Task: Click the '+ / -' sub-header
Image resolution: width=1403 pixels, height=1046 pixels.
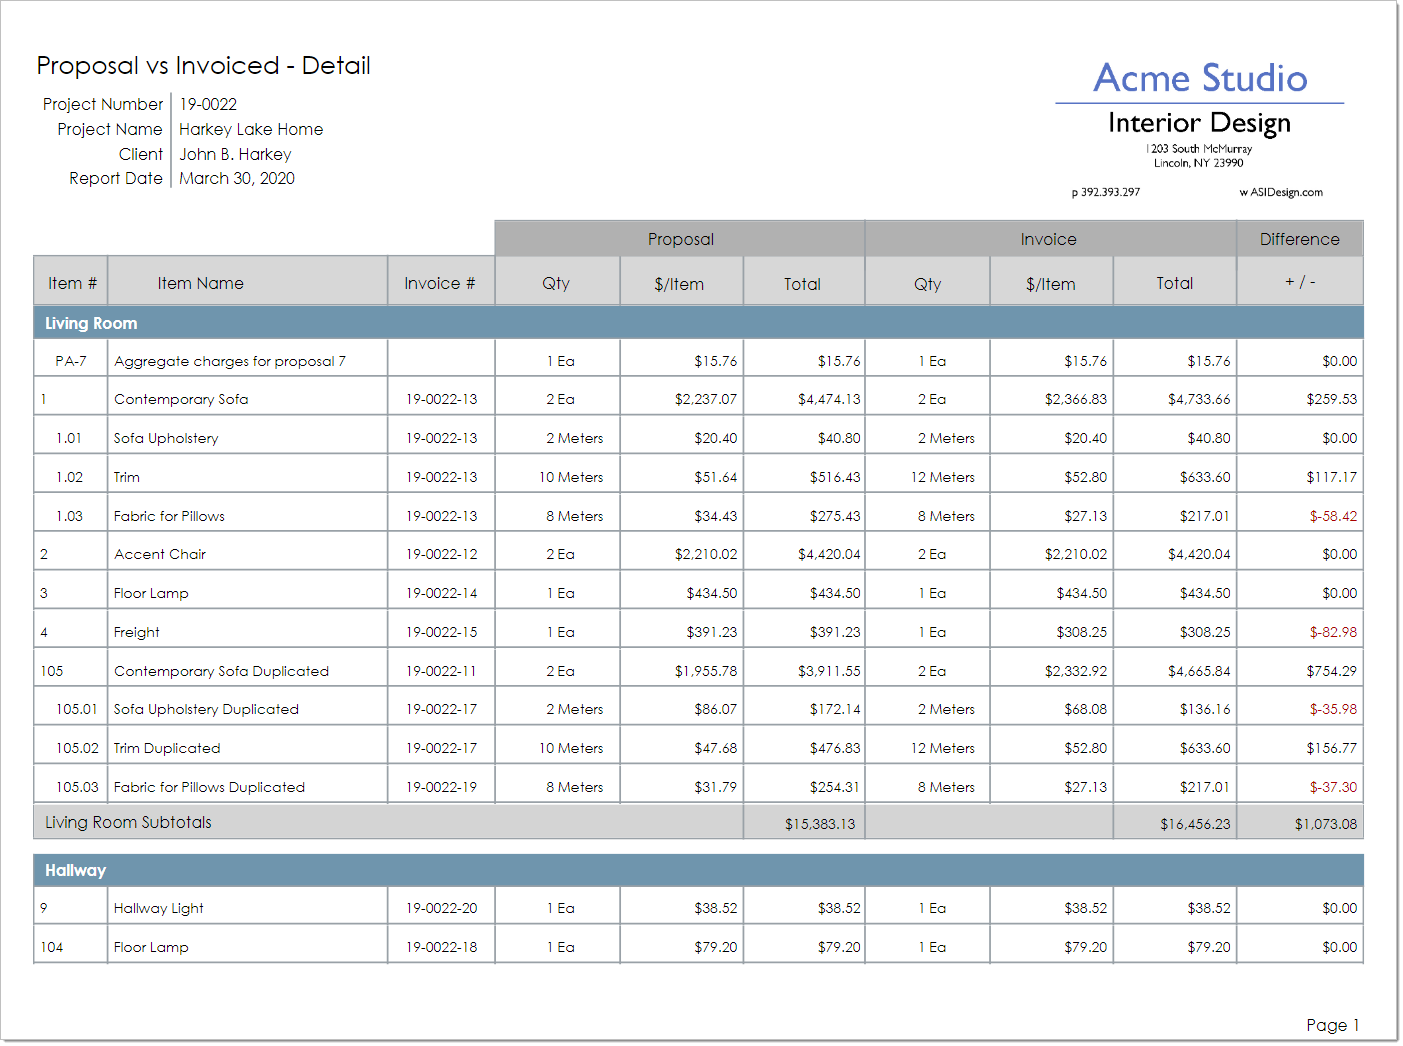Action: point(1300,282)
